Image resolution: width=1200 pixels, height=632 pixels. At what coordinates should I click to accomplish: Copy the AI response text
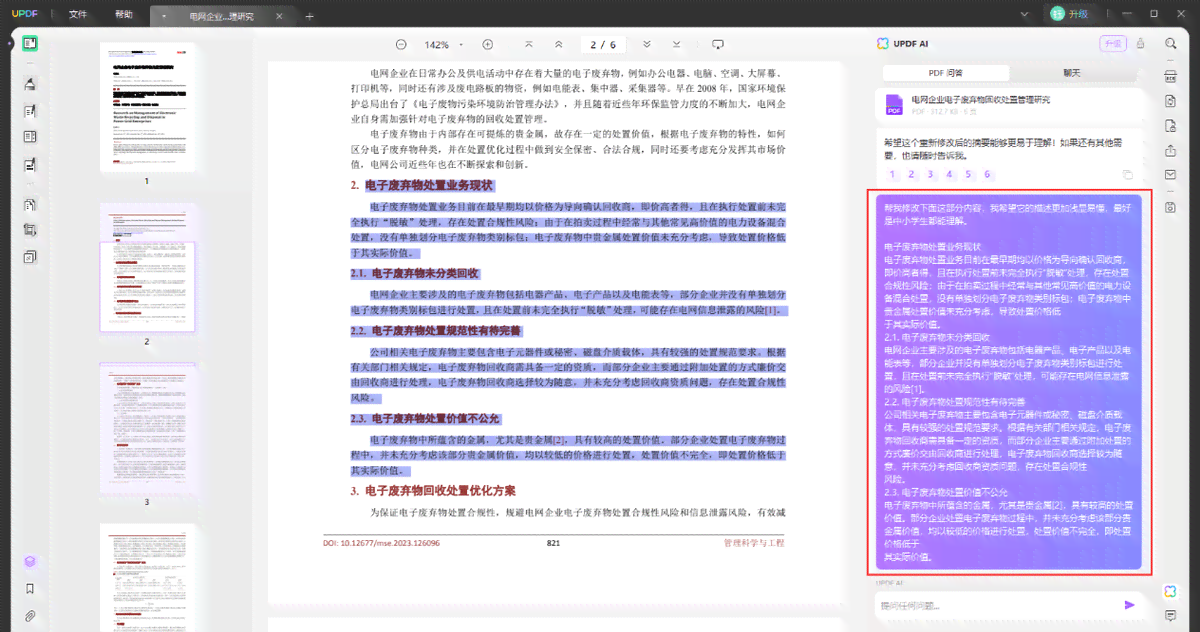click(1127, 174)
